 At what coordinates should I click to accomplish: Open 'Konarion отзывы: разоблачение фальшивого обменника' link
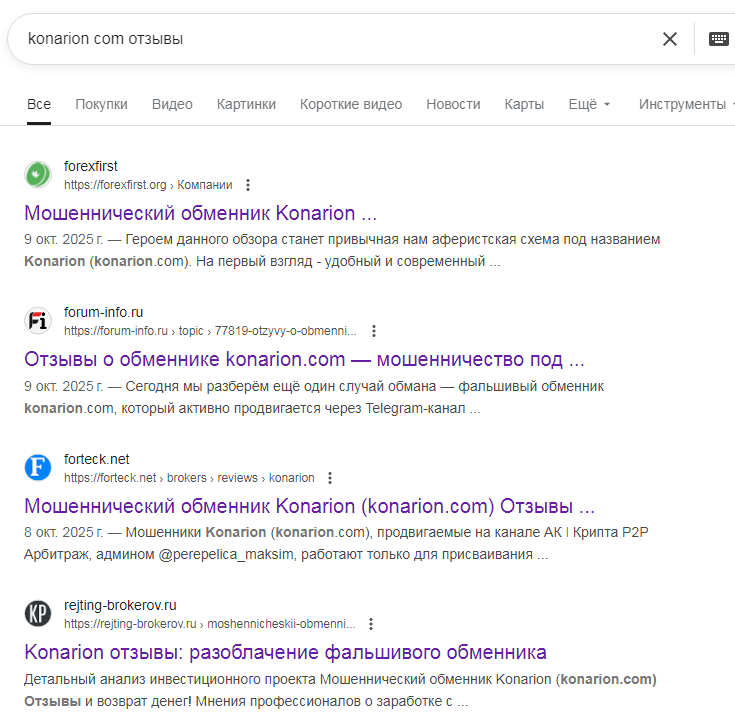tap(285, 652)
